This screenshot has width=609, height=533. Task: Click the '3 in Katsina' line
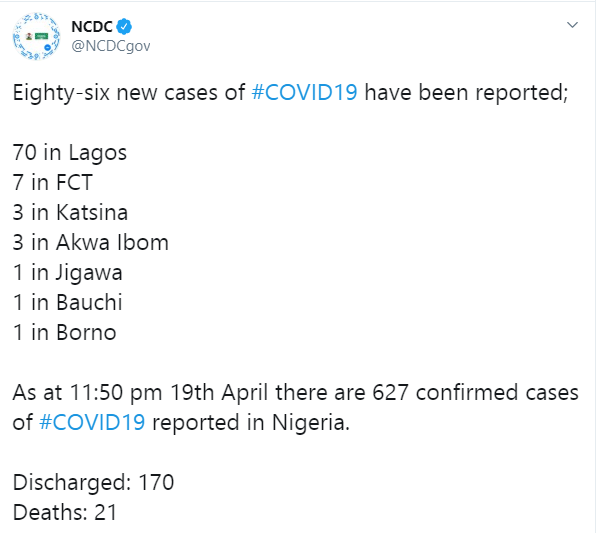pos(70,213)
